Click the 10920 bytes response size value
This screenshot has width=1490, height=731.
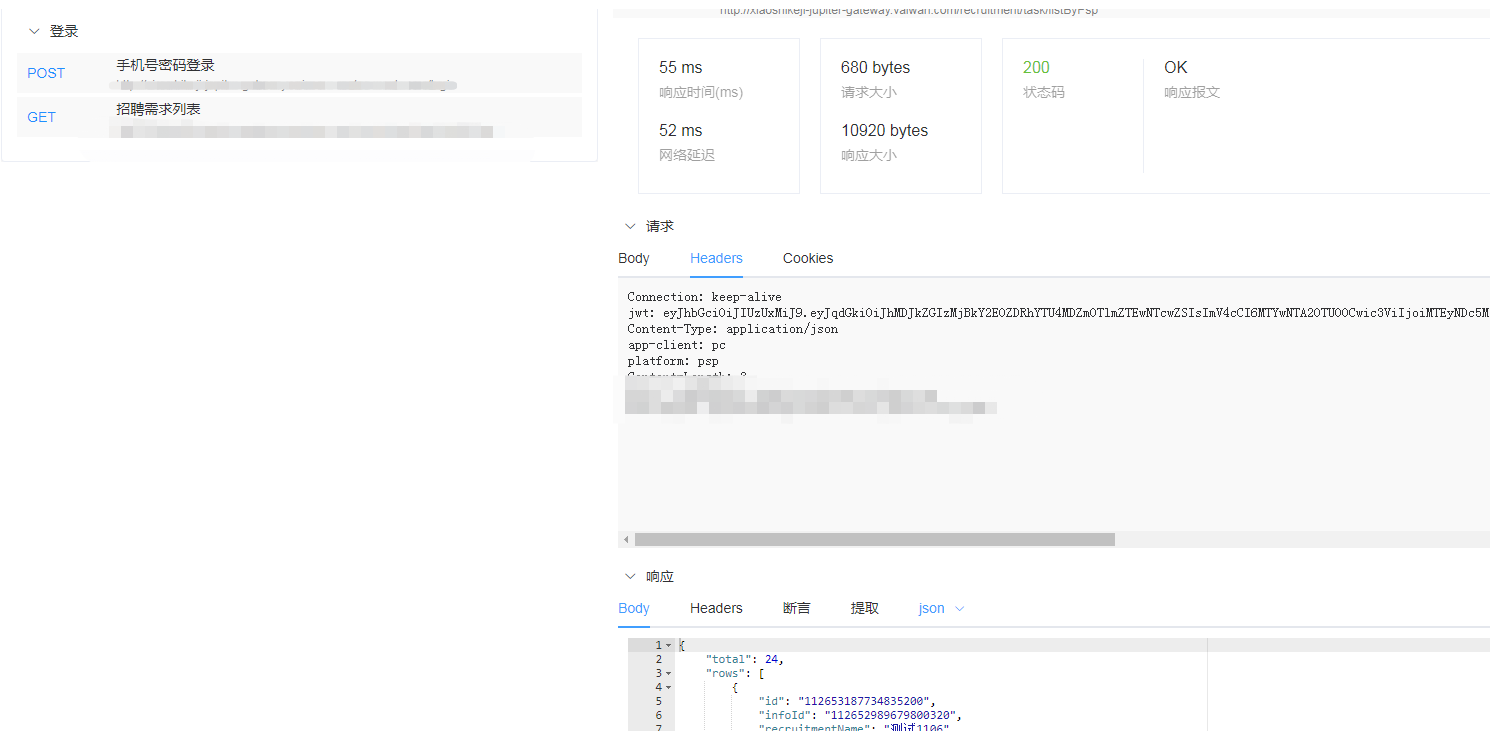885,131
